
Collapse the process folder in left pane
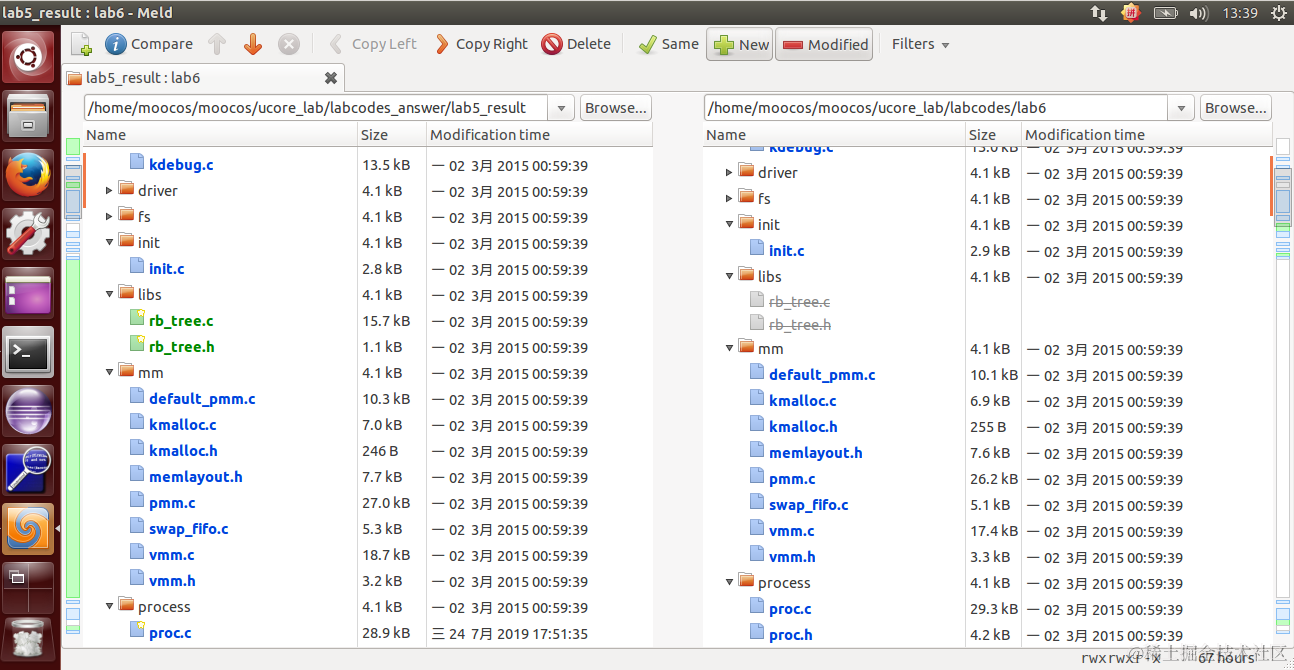(109, 606)
